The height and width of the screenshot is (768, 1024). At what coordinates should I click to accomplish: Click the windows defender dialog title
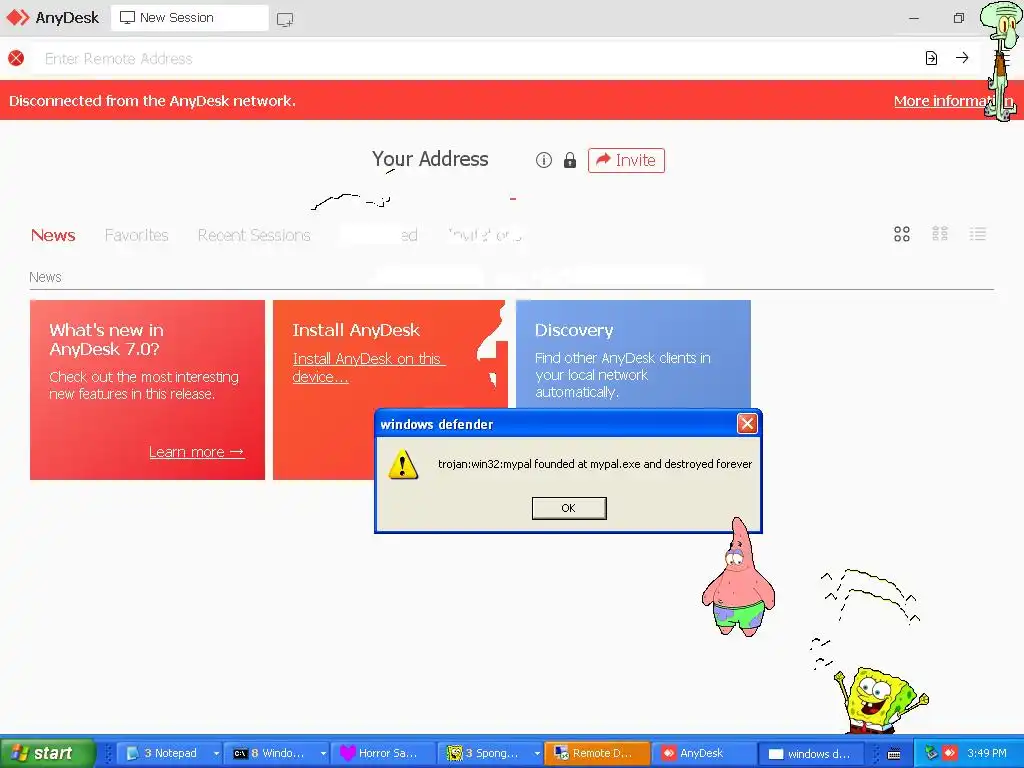pyautogui.click(x=437, y=424)
